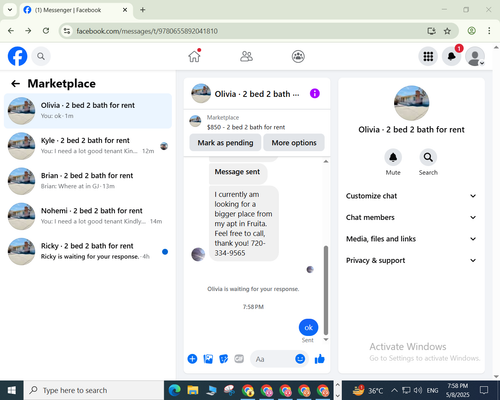Reload the page with browser refresh icon

(x=46, y=31)
